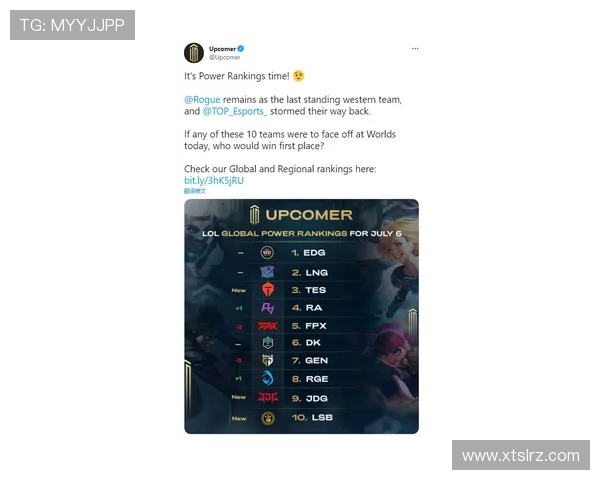Click the Upcomer display name
Viewport: 600px width, 480px height.
tap(222, 49)
